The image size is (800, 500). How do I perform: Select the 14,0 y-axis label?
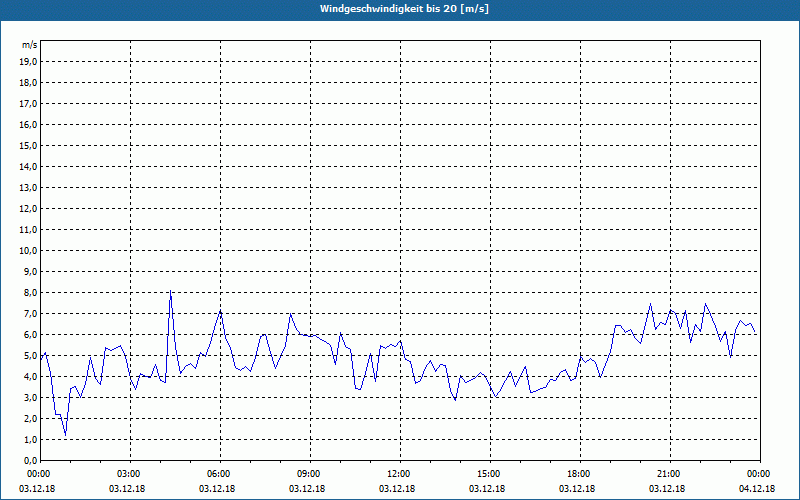click(x=27, y=166)
